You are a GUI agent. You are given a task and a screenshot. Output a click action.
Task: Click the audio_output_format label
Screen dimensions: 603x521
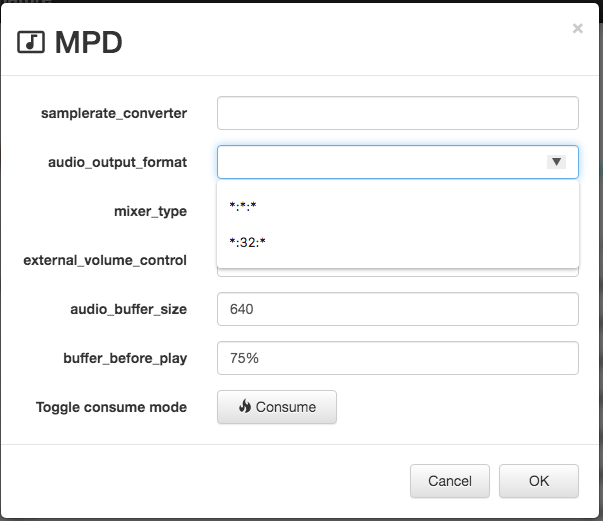(117, 162)
